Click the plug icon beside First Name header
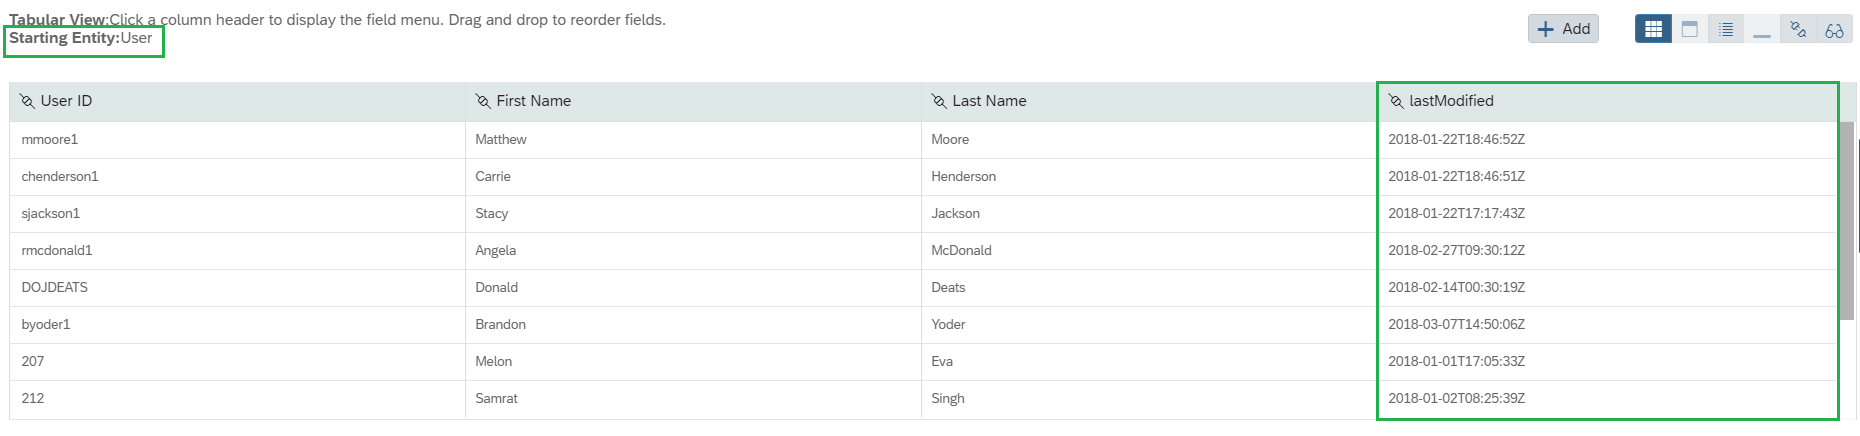1860x436 pixels. point(483,101)
